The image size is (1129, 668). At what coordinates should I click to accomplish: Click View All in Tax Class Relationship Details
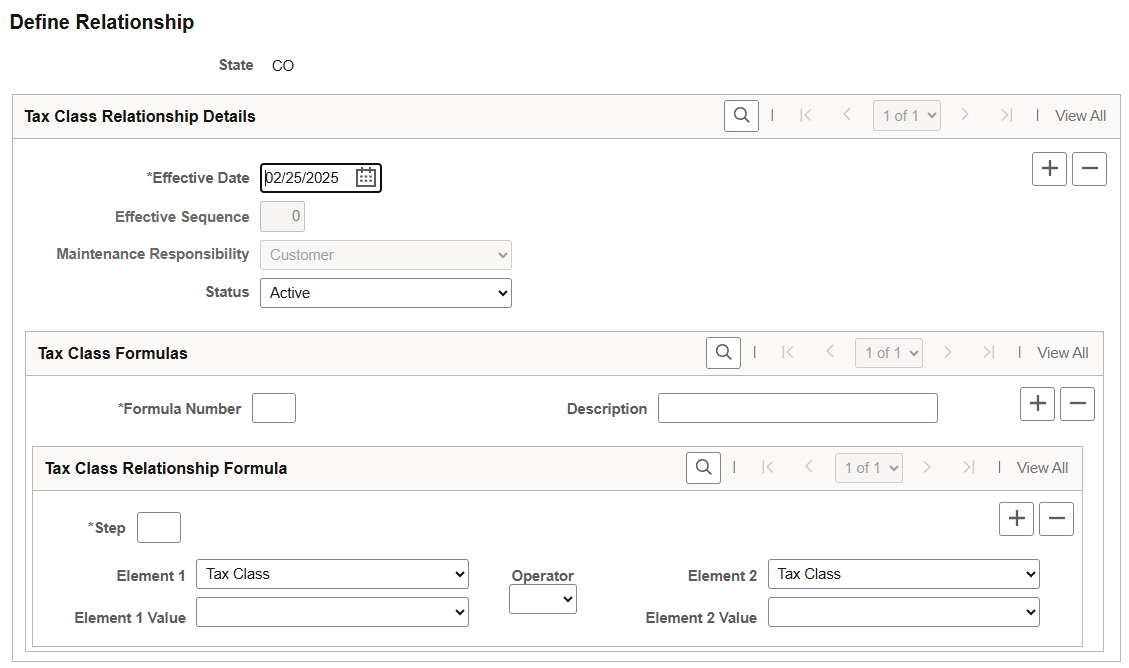click(x=1080, y=116)
